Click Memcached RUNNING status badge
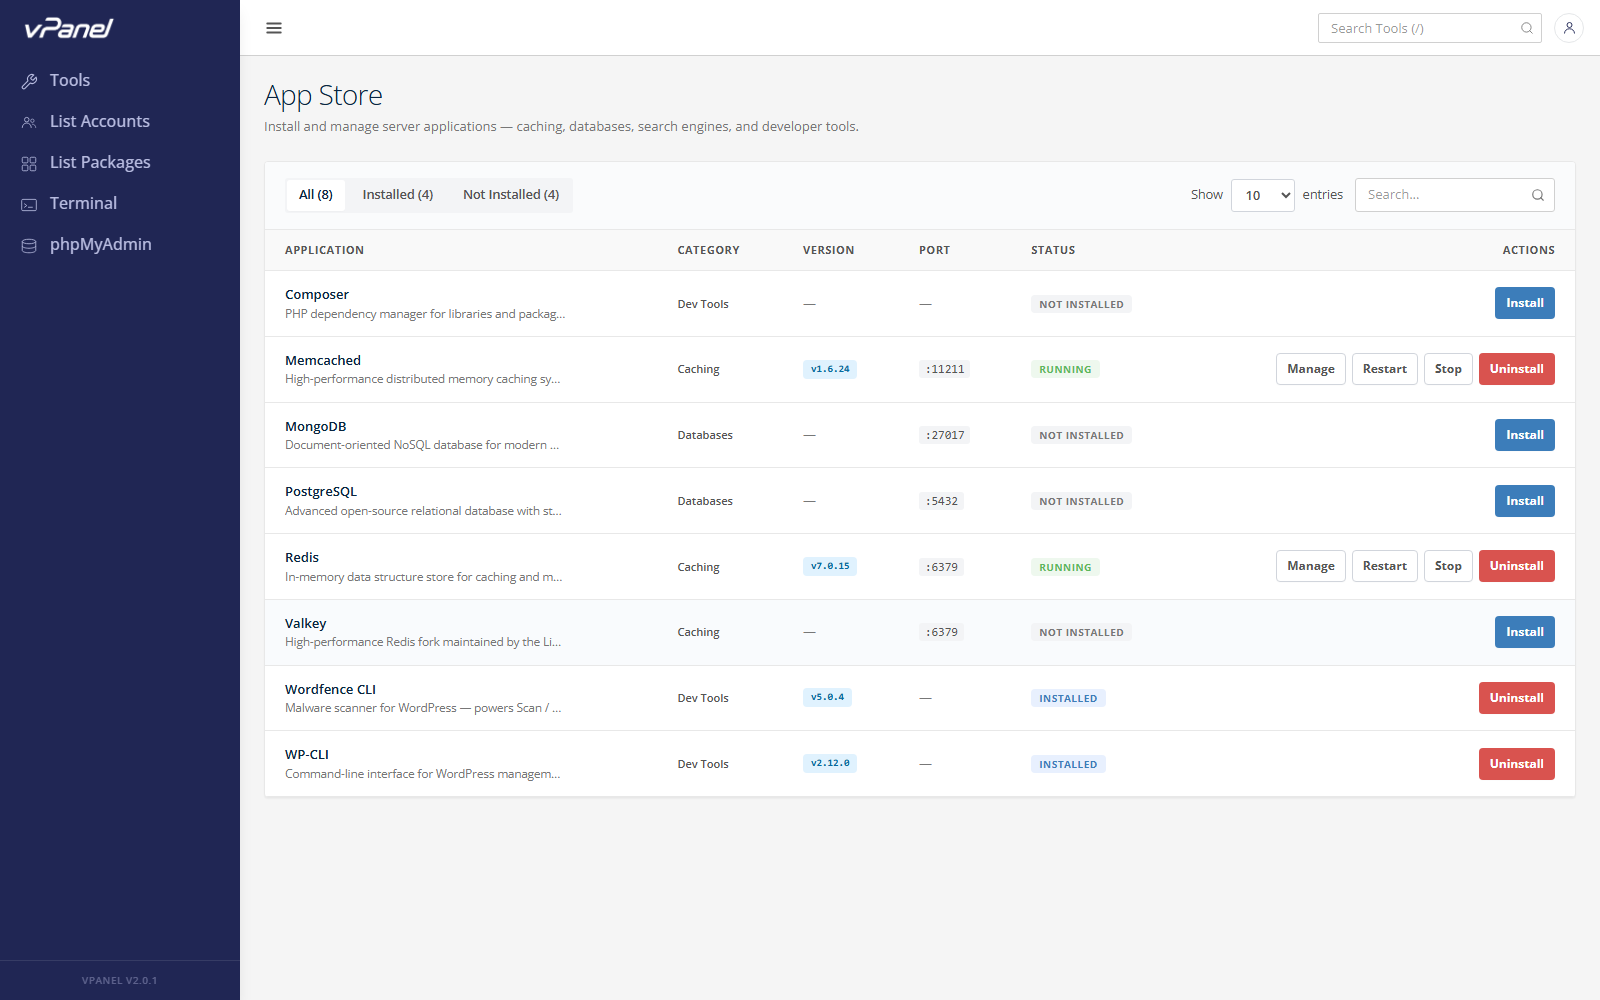 click(1065, 369)
